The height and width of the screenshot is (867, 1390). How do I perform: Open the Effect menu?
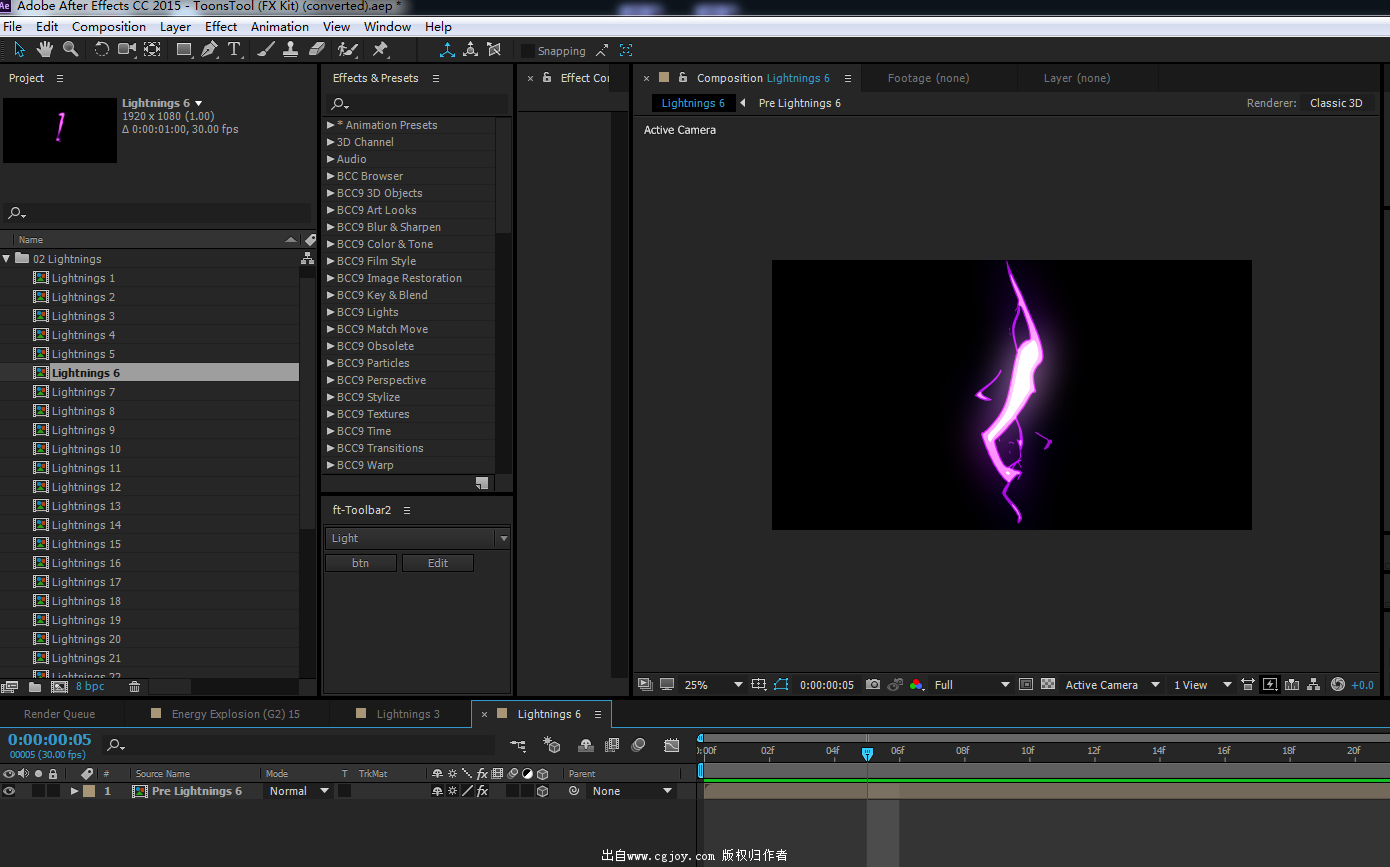pos(221,26)
